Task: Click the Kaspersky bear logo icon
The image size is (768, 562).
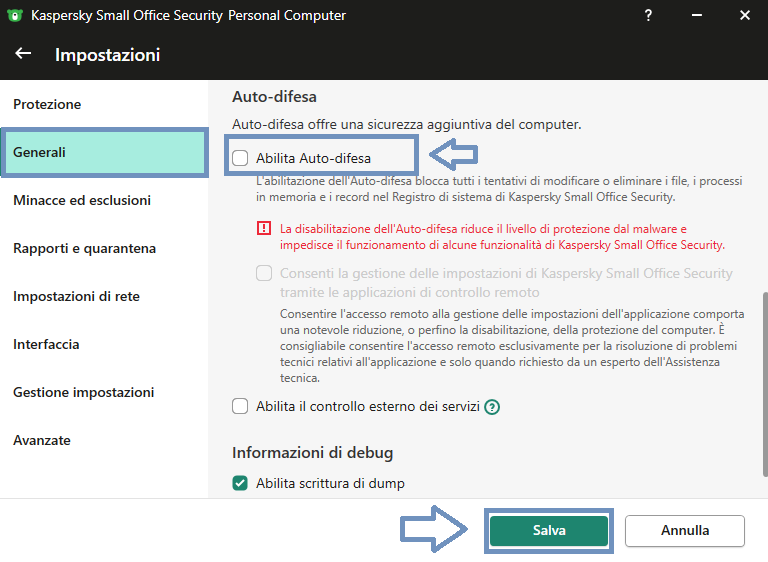Action: [x=15, y=15]
